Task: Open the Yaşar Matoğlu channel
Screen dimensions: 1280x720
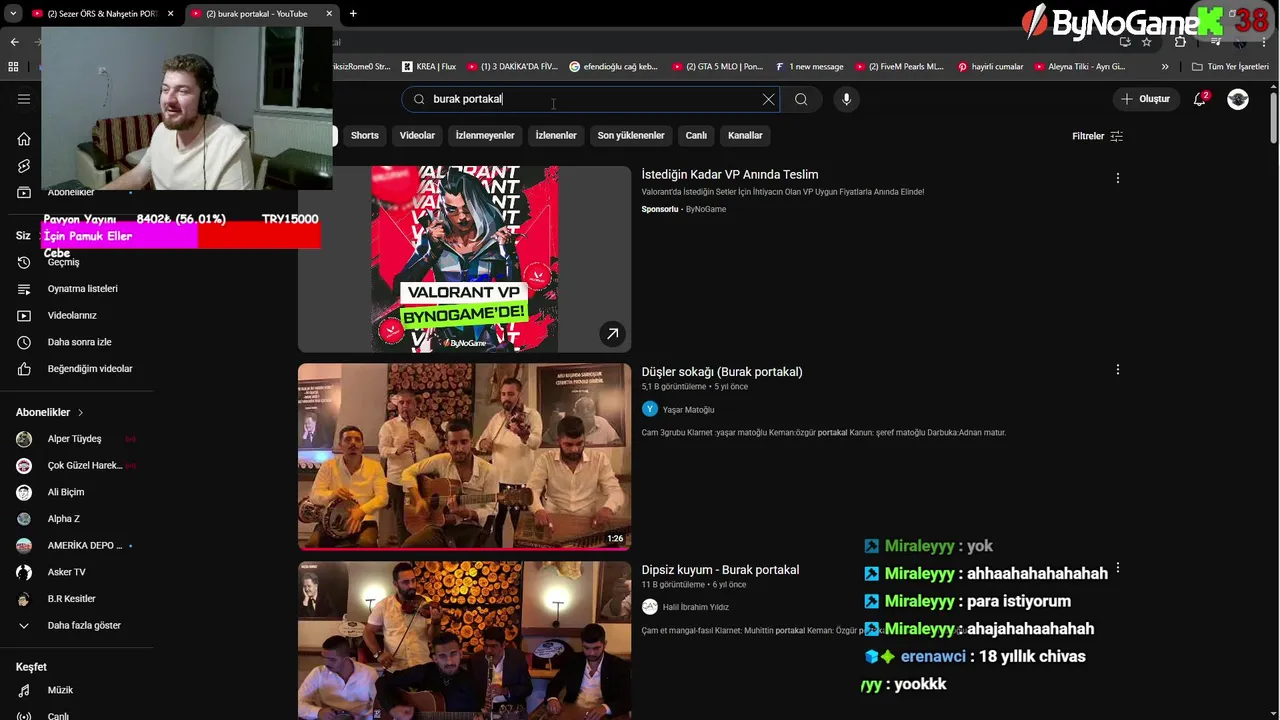Action: [x=688, y=409]
